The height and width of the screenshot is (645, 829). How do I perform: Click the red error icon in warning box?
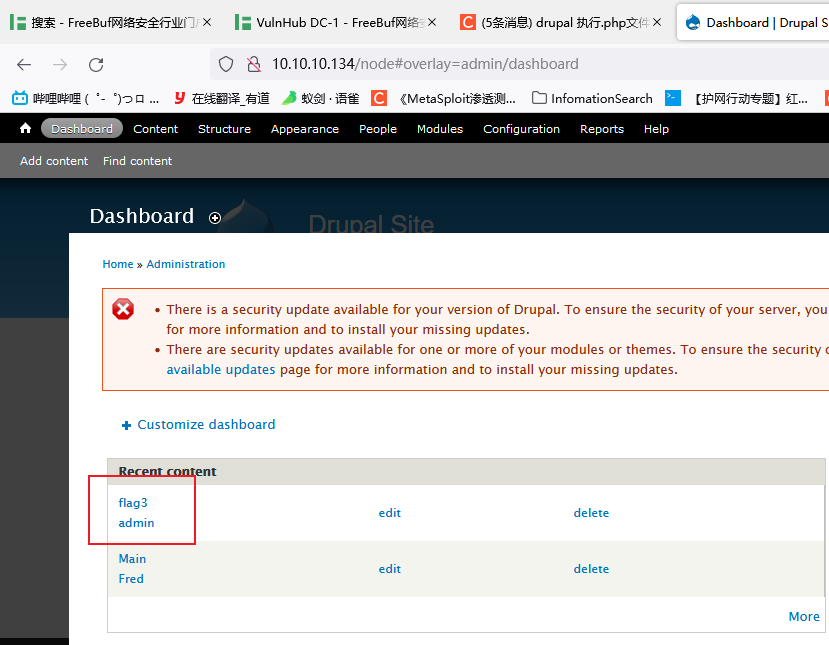123,309
